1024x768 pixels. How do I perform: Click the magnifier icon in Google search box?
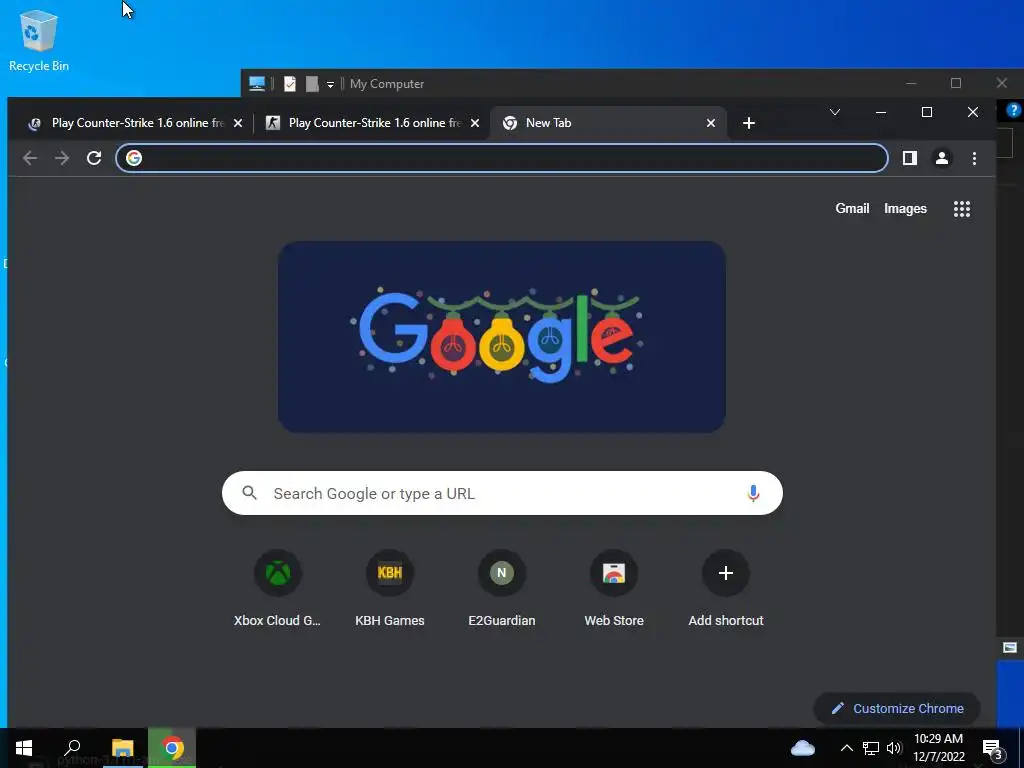click(x=249, y=493)
